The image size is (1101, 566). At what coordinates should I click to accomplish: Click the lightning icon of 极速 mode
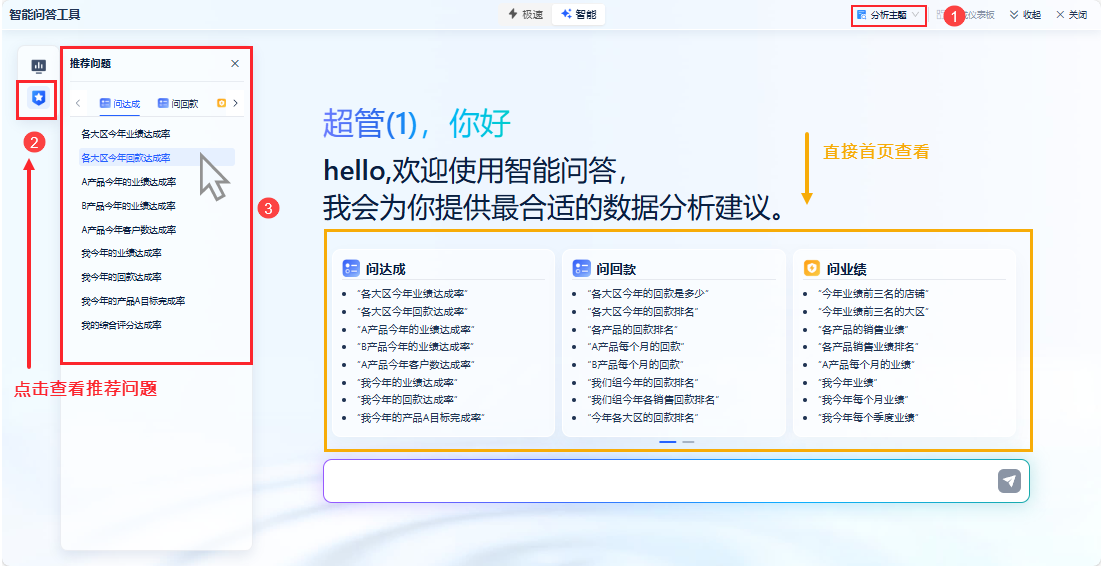click(x=513, y=14)
